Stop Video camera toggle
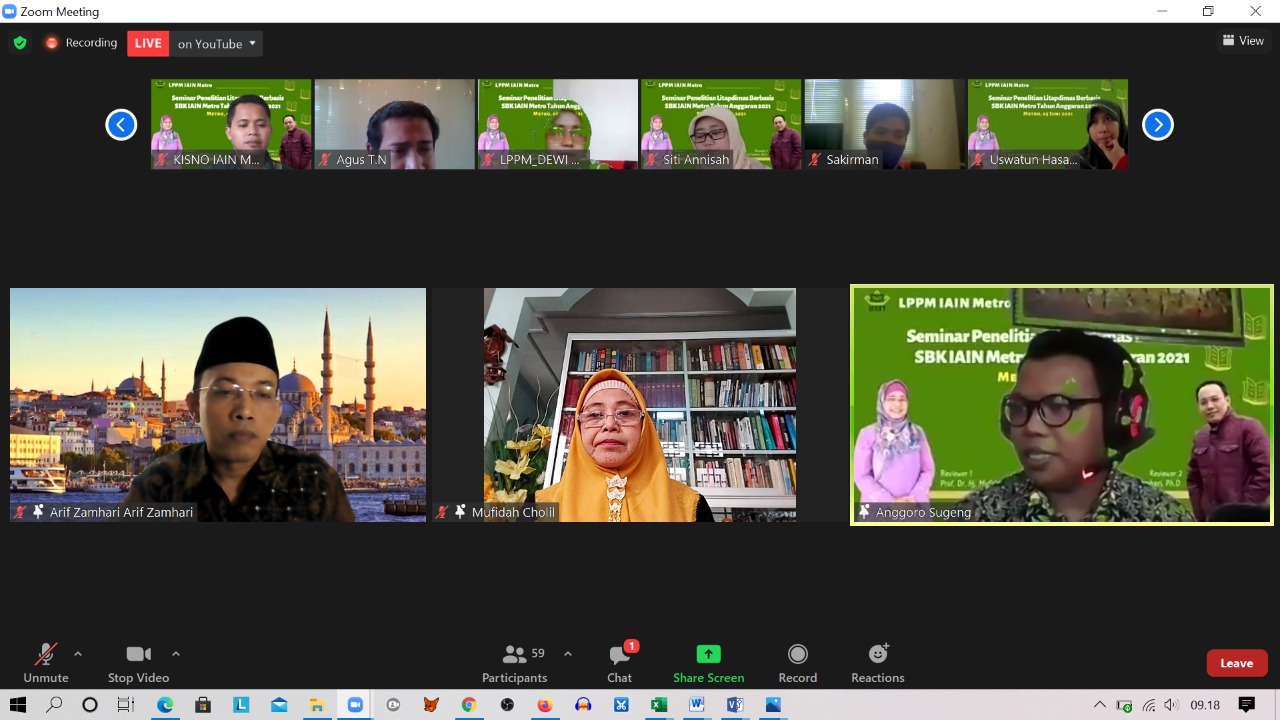This screenshot has width=1280, height=720. click(x=138, y=663)
